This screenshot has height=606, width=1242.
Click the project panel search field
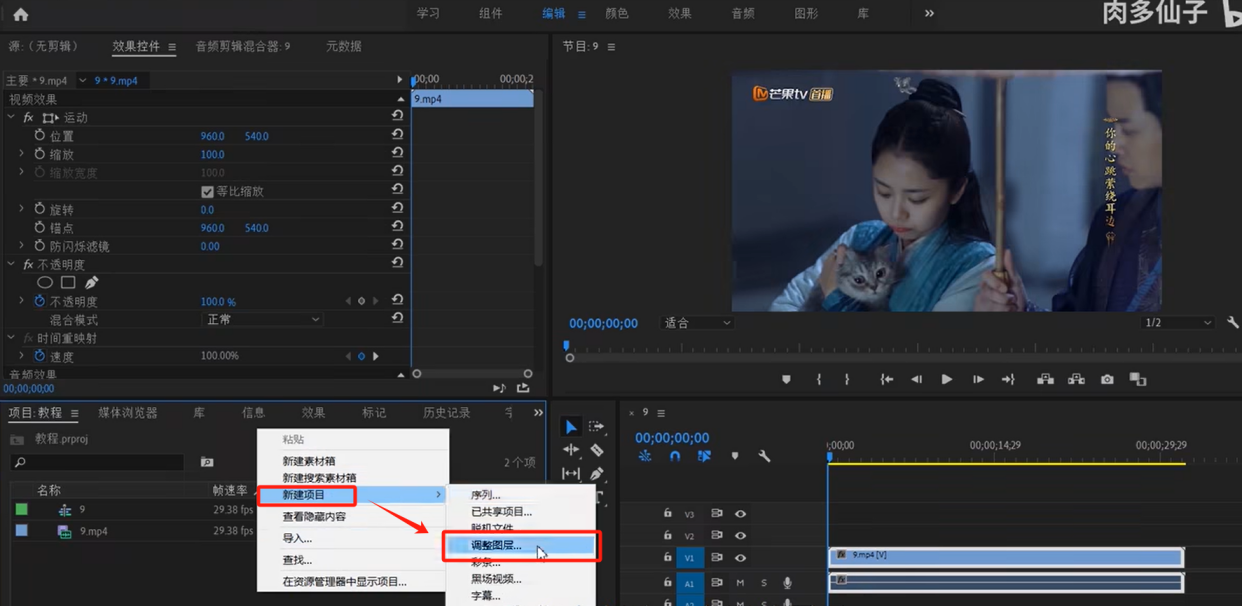point(98,462)
